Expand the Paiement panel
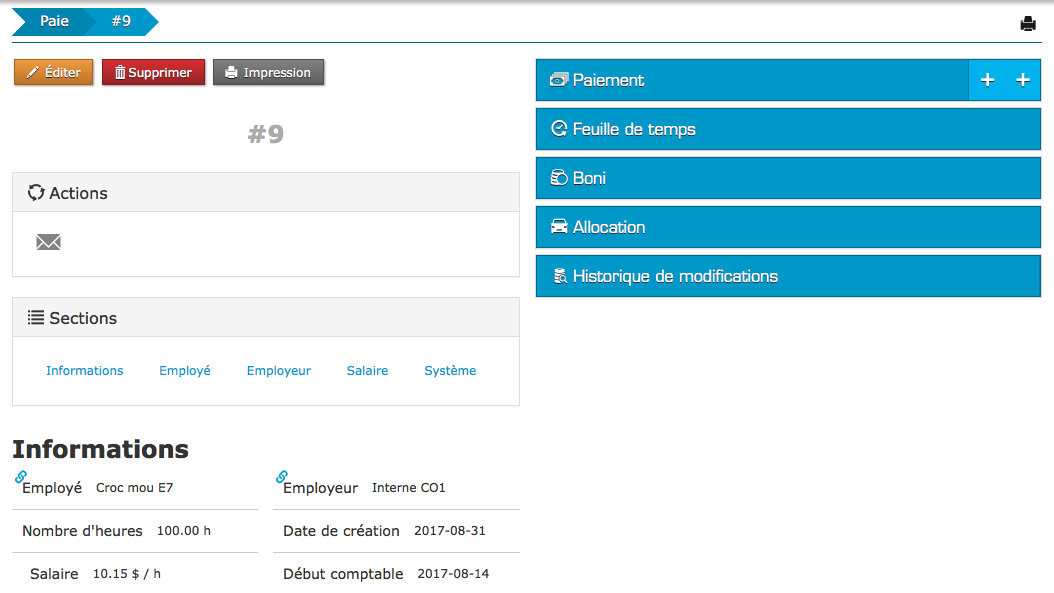The image size is (1054, 593). click(x=750, y=81)
